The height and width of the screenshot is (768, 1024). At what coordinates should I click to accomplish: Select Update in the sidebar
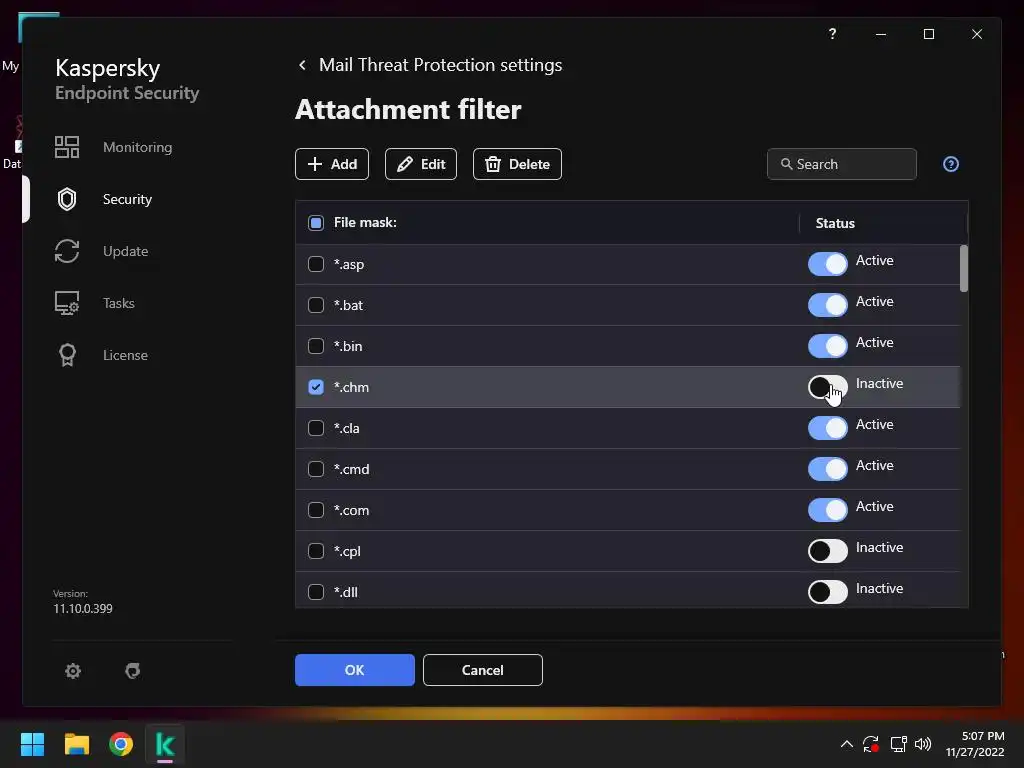coord(125,251)
